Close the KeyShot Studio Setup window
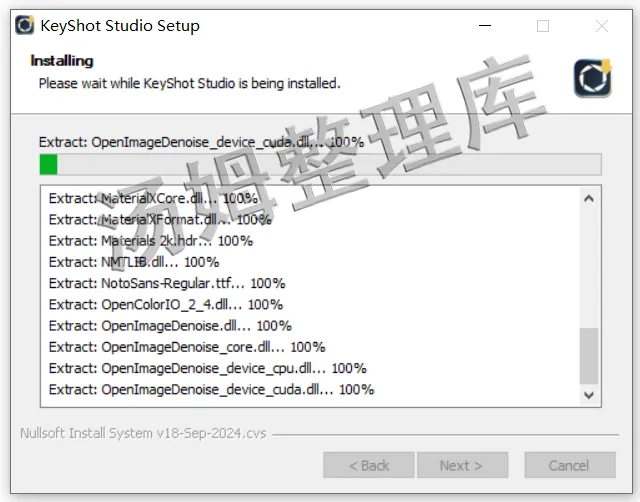Viewport: 640px width, 502px height. 602,26
